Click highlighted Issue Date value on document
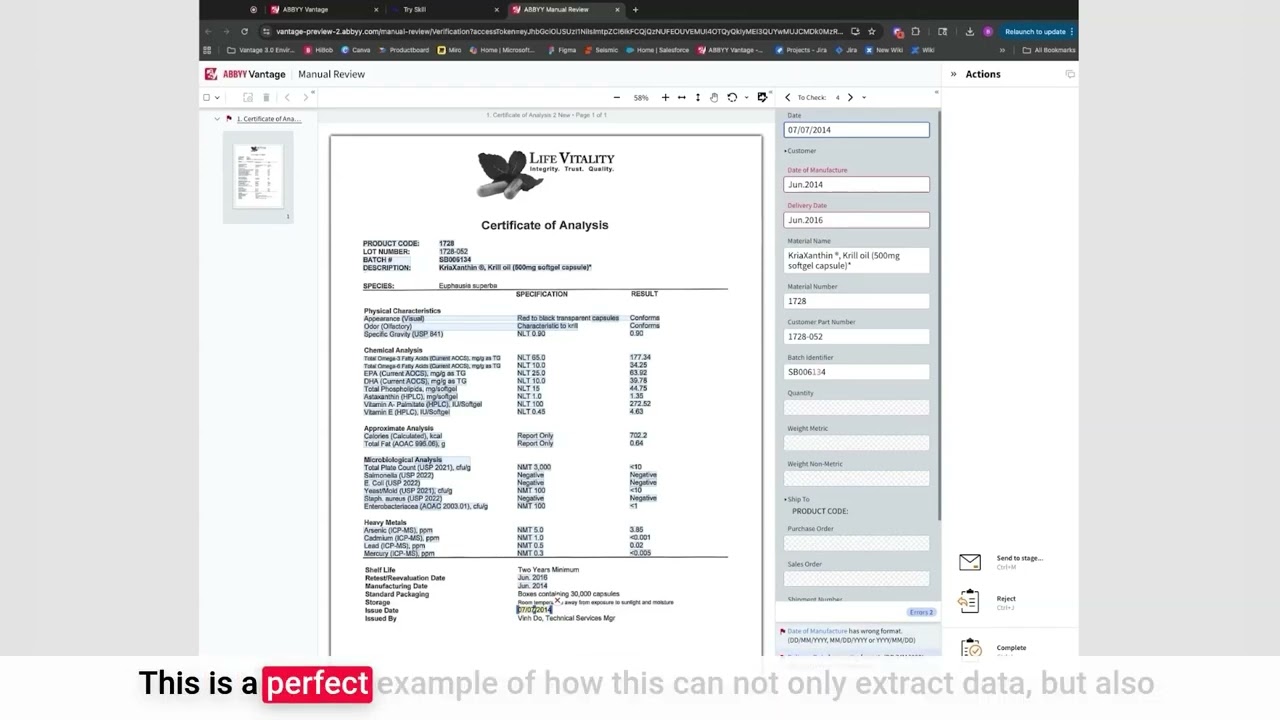Screen dimensions: 1280x720 534,610
